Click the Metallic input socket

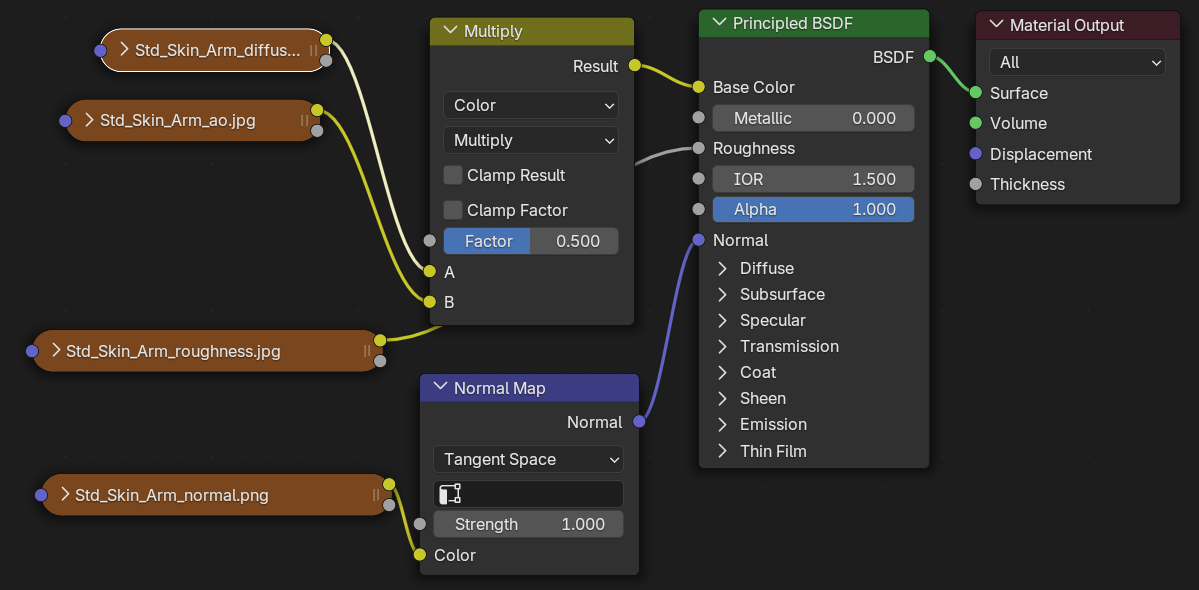[698, 118]
